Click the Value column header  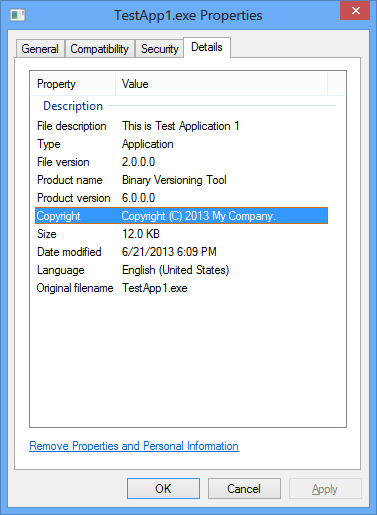click(221, 84)
